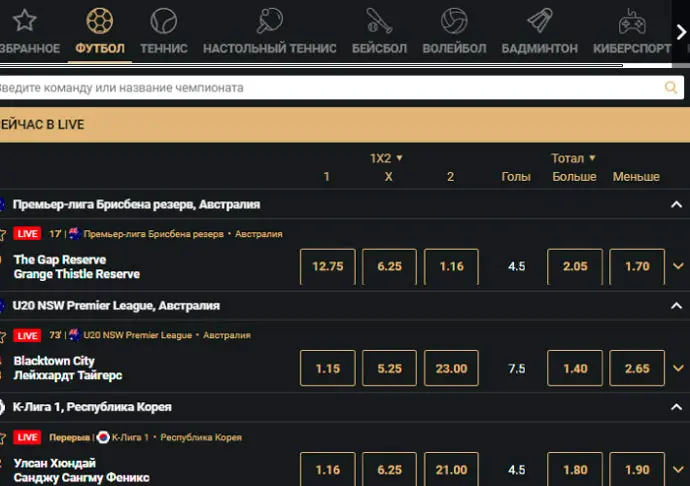Open the table tennis paddle icon
This screenshot has height=486, width=690.
point(269,21)
